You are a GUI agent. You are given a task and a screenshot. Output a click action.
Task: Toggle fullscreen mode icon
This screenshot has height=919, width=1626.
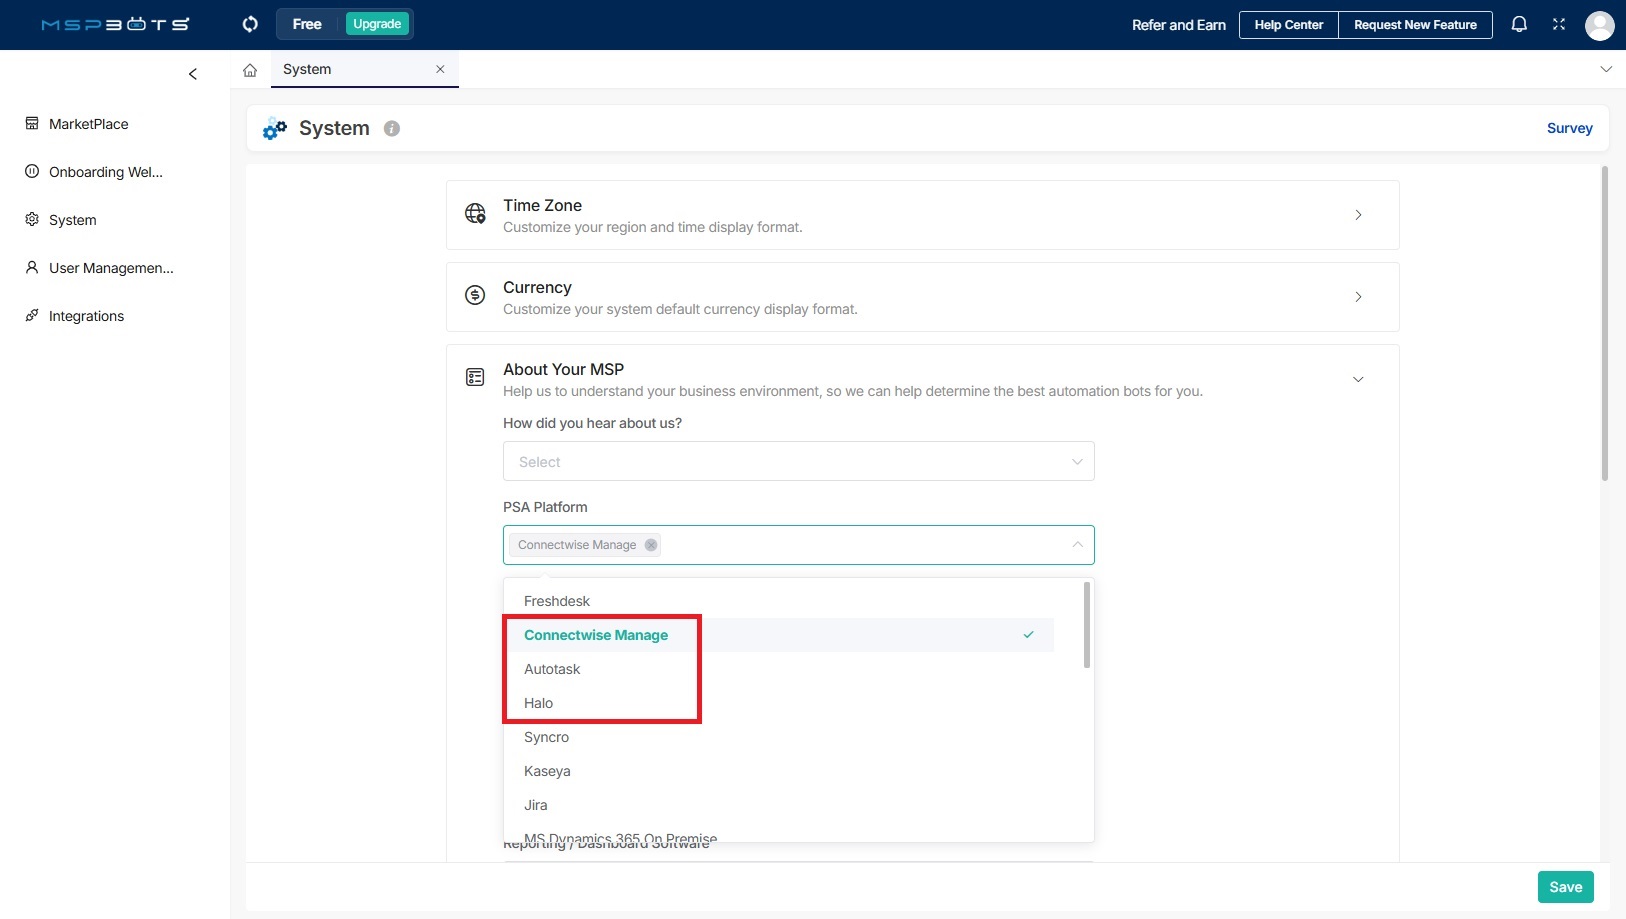pos(1559,24)
